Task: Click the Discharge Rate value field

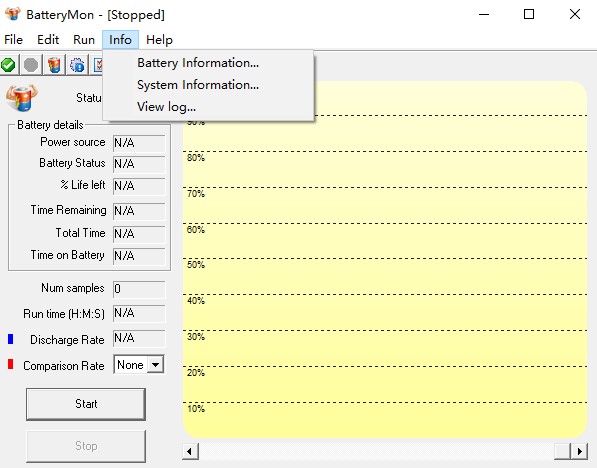Action: click(139, 338)
